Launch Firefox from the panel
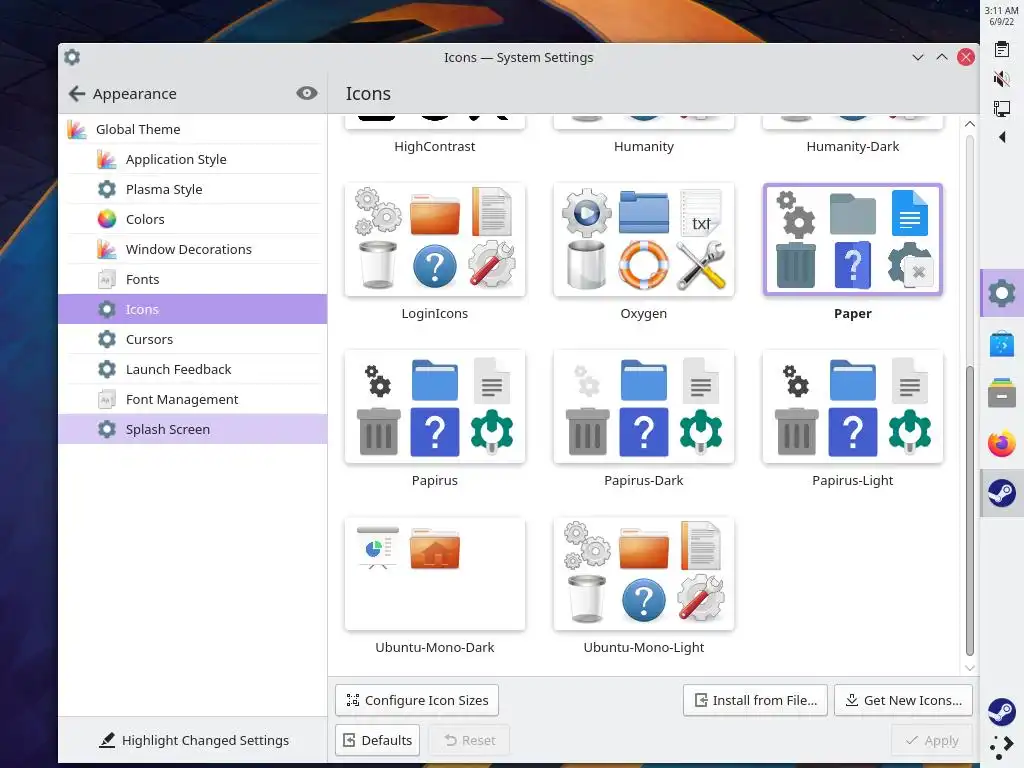1024x768 pixels. coord(1002,443)
